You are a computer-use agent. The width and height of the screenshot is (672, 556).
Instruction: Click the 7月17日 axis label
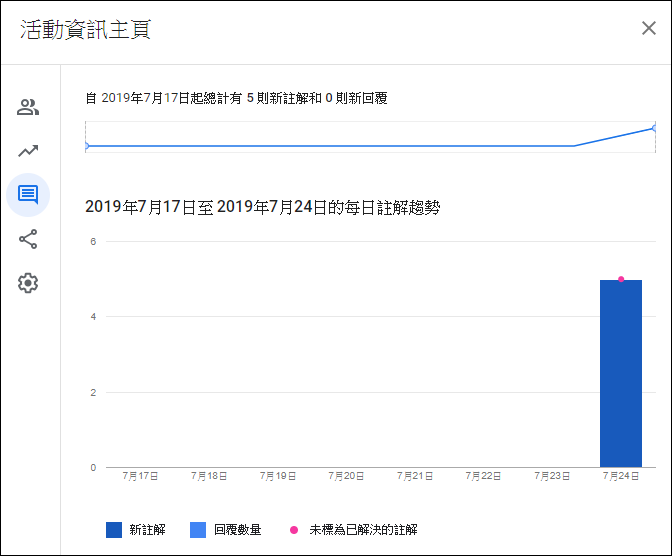click(x=140, y=476)
